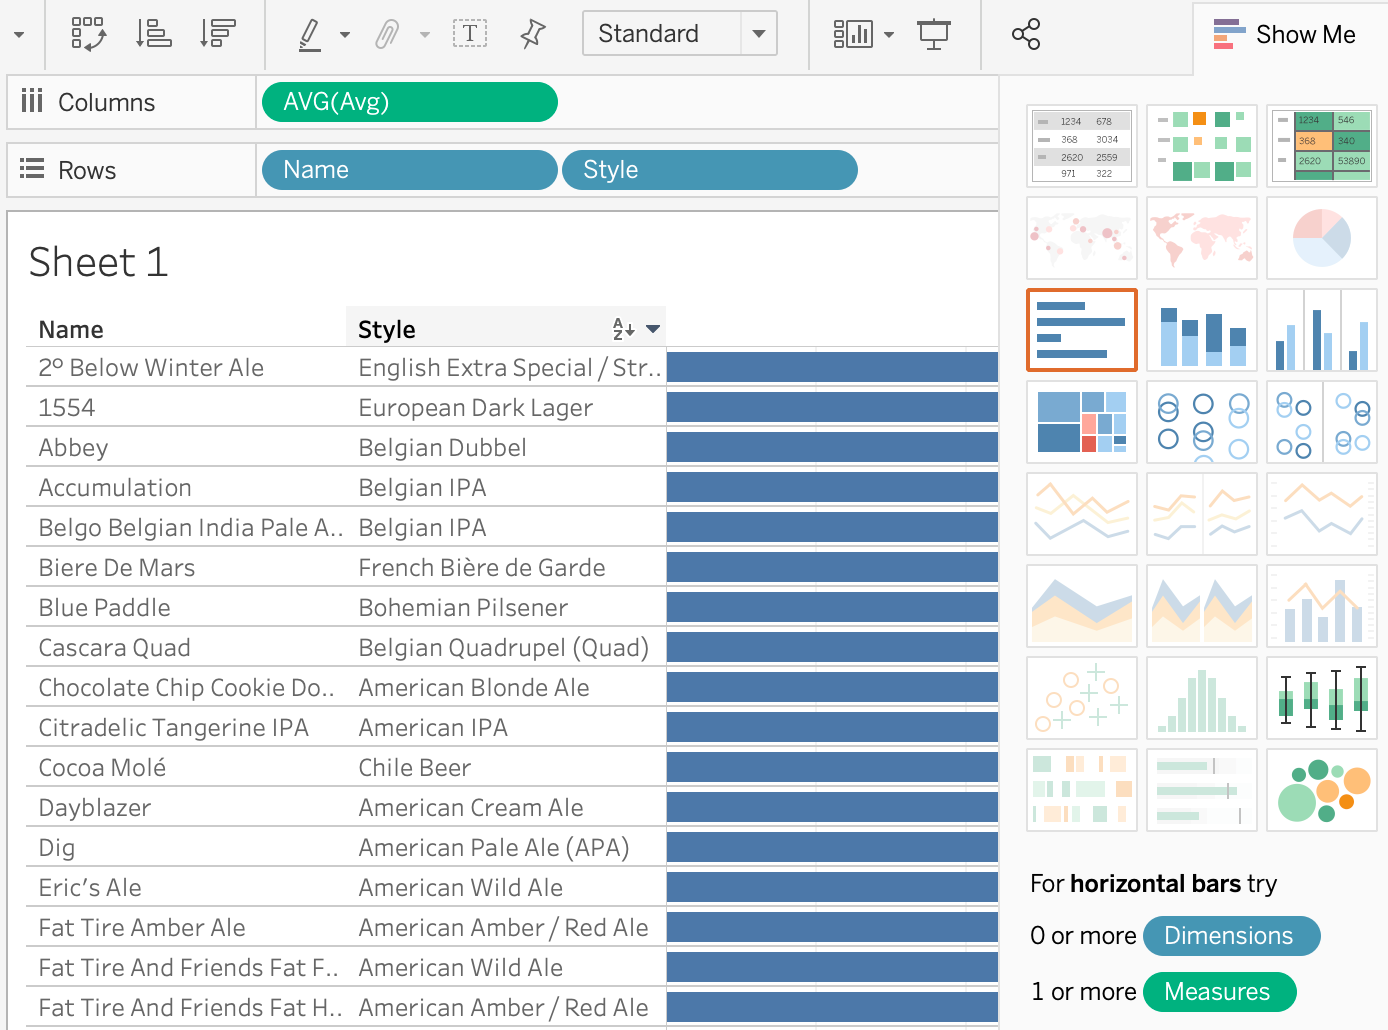Open the Style column header dropdown arrow
Image resolution: width=1388 pixels, height=1030 pixels.
[652, 327]
